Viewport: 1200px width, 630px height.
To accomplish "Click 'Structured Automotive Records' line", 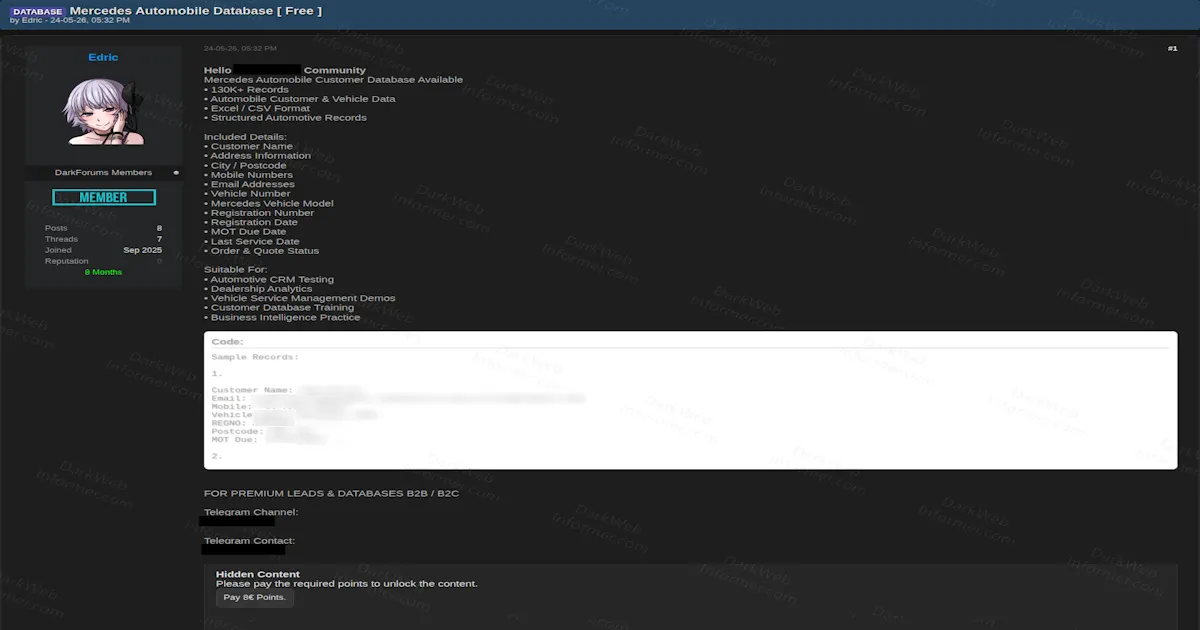I will (x=285, y=117).
